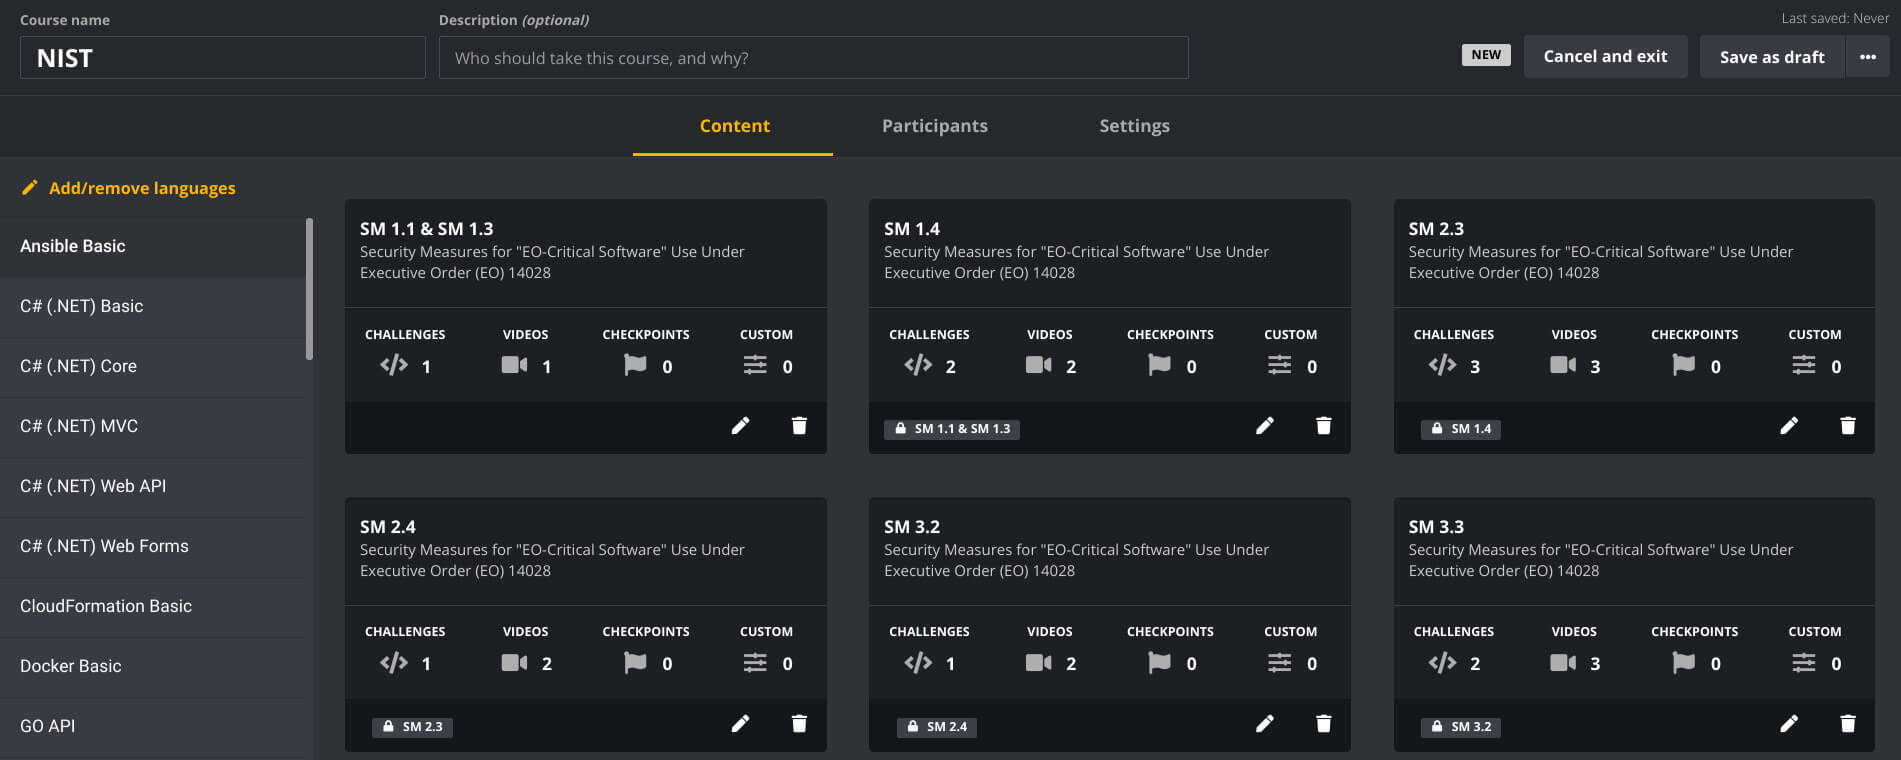Open the Settings tab

[x=1134, y=126]
